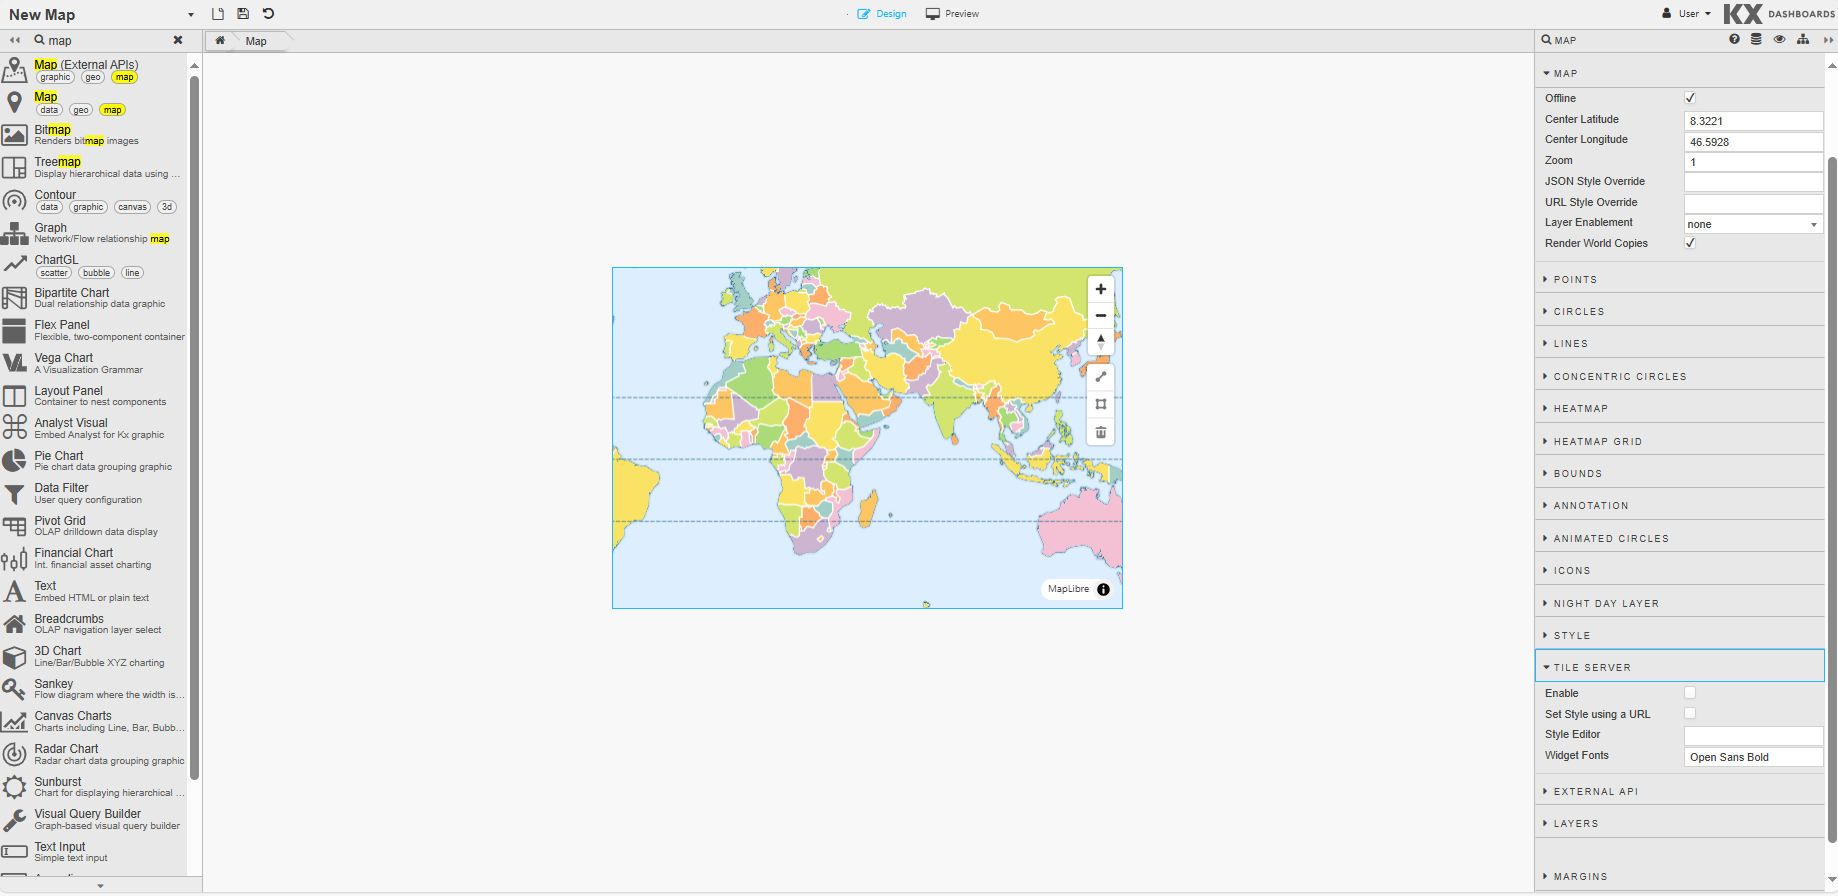Screen dimensions: 1838x896
Task: Click the map compass reset bearing icon
Action: (x=1100, y=341)
